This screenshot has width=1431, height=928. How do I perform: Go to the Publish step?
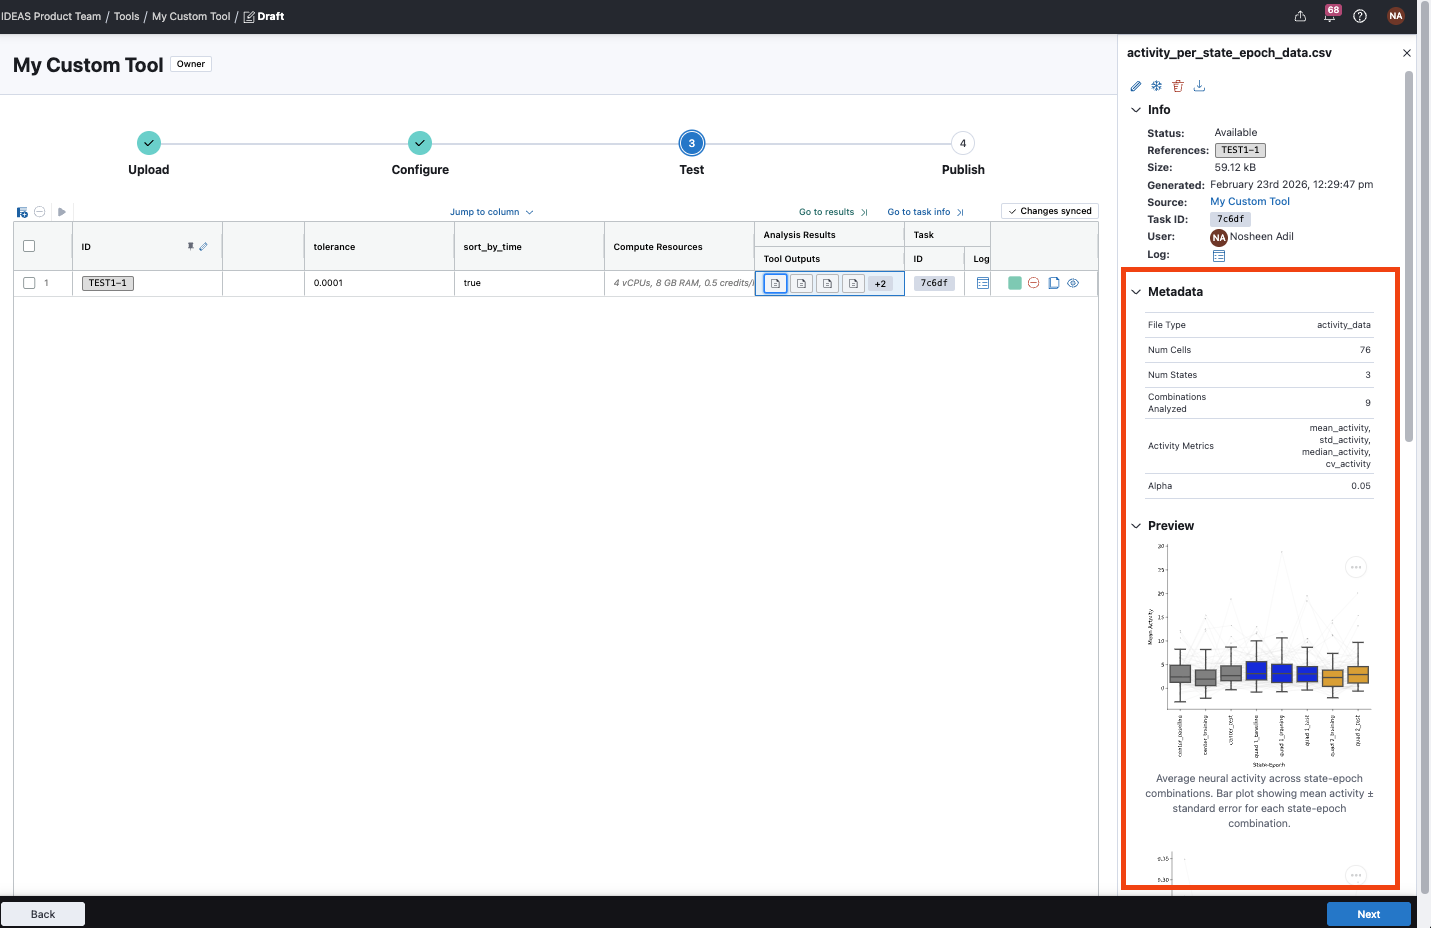(962, 144)
